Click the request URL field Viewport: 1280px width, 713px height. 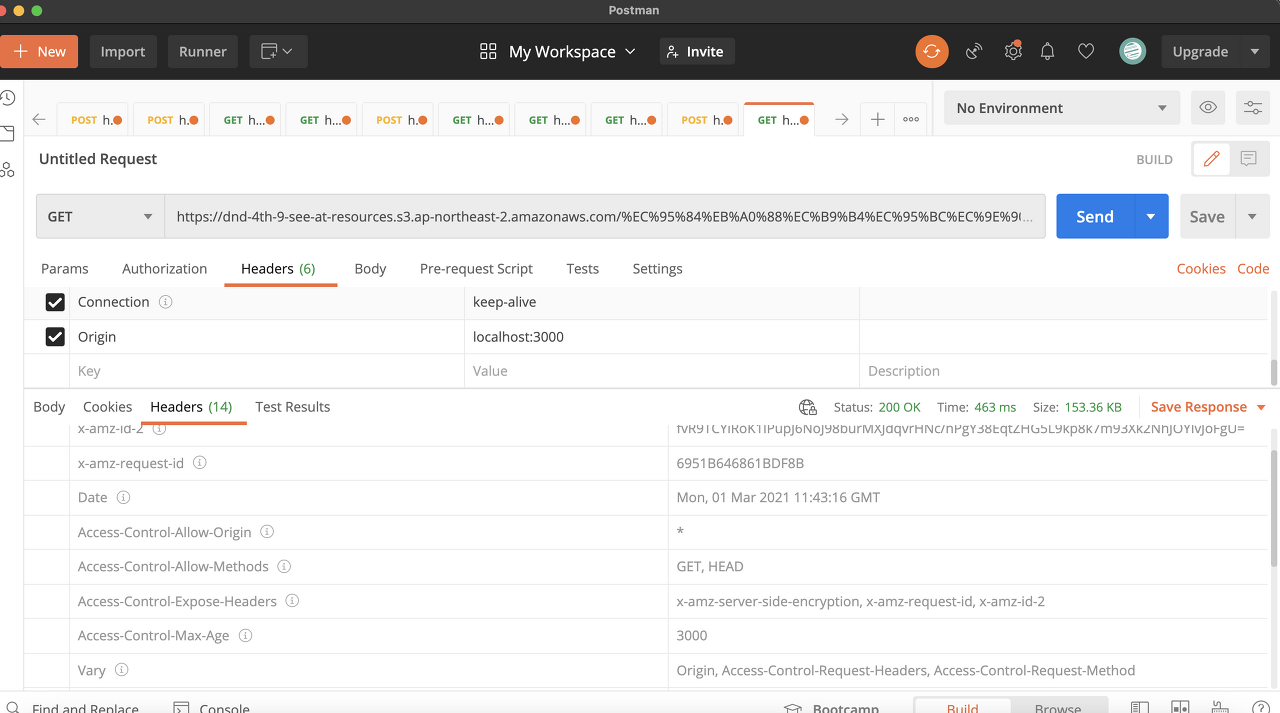click(605, 216)
